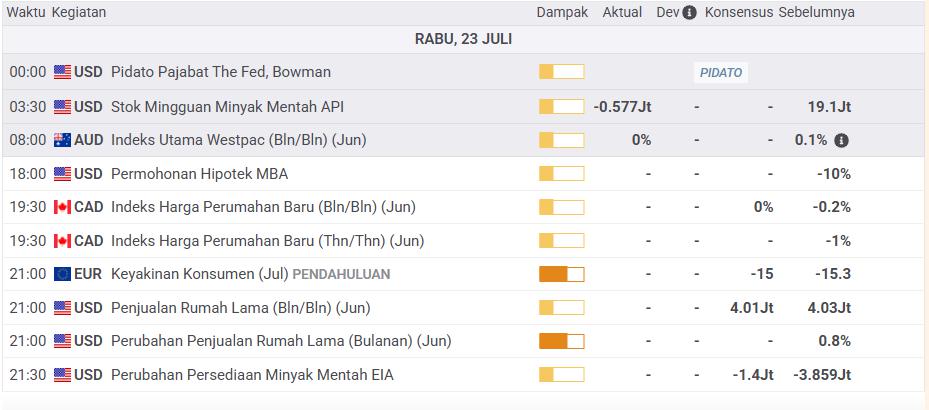929x410 pixels.
Task: Select the PIDATO badge on Bowman row
Action: pos(721,73)
